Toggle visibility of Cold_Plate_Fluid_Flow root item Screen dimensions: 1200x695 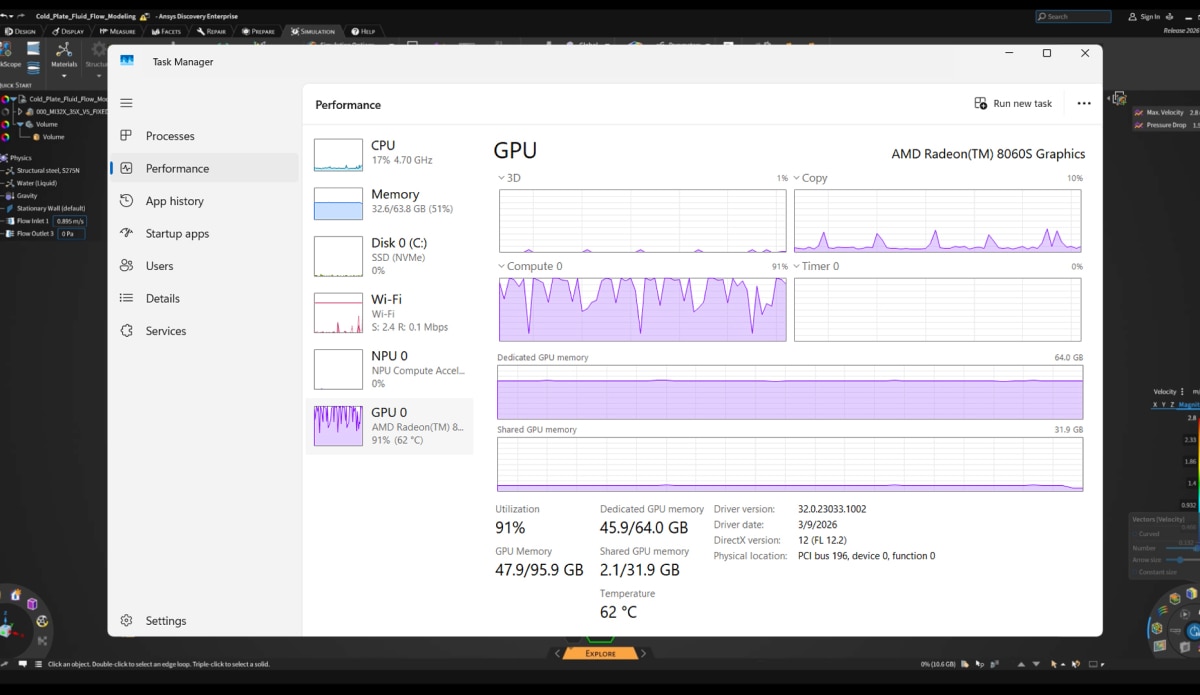tap(5, 99)
